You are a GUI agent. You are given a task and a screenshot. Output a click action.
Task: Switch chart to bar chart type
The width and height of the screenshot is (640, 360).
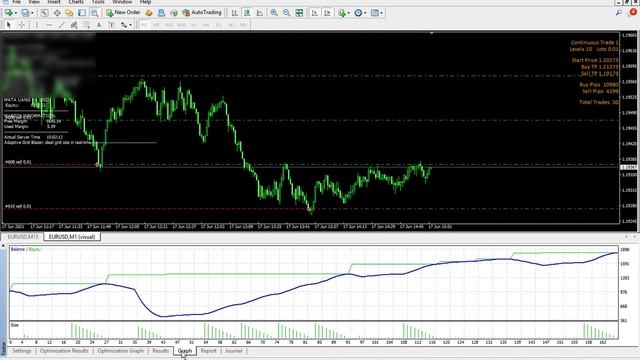point(234,13)
